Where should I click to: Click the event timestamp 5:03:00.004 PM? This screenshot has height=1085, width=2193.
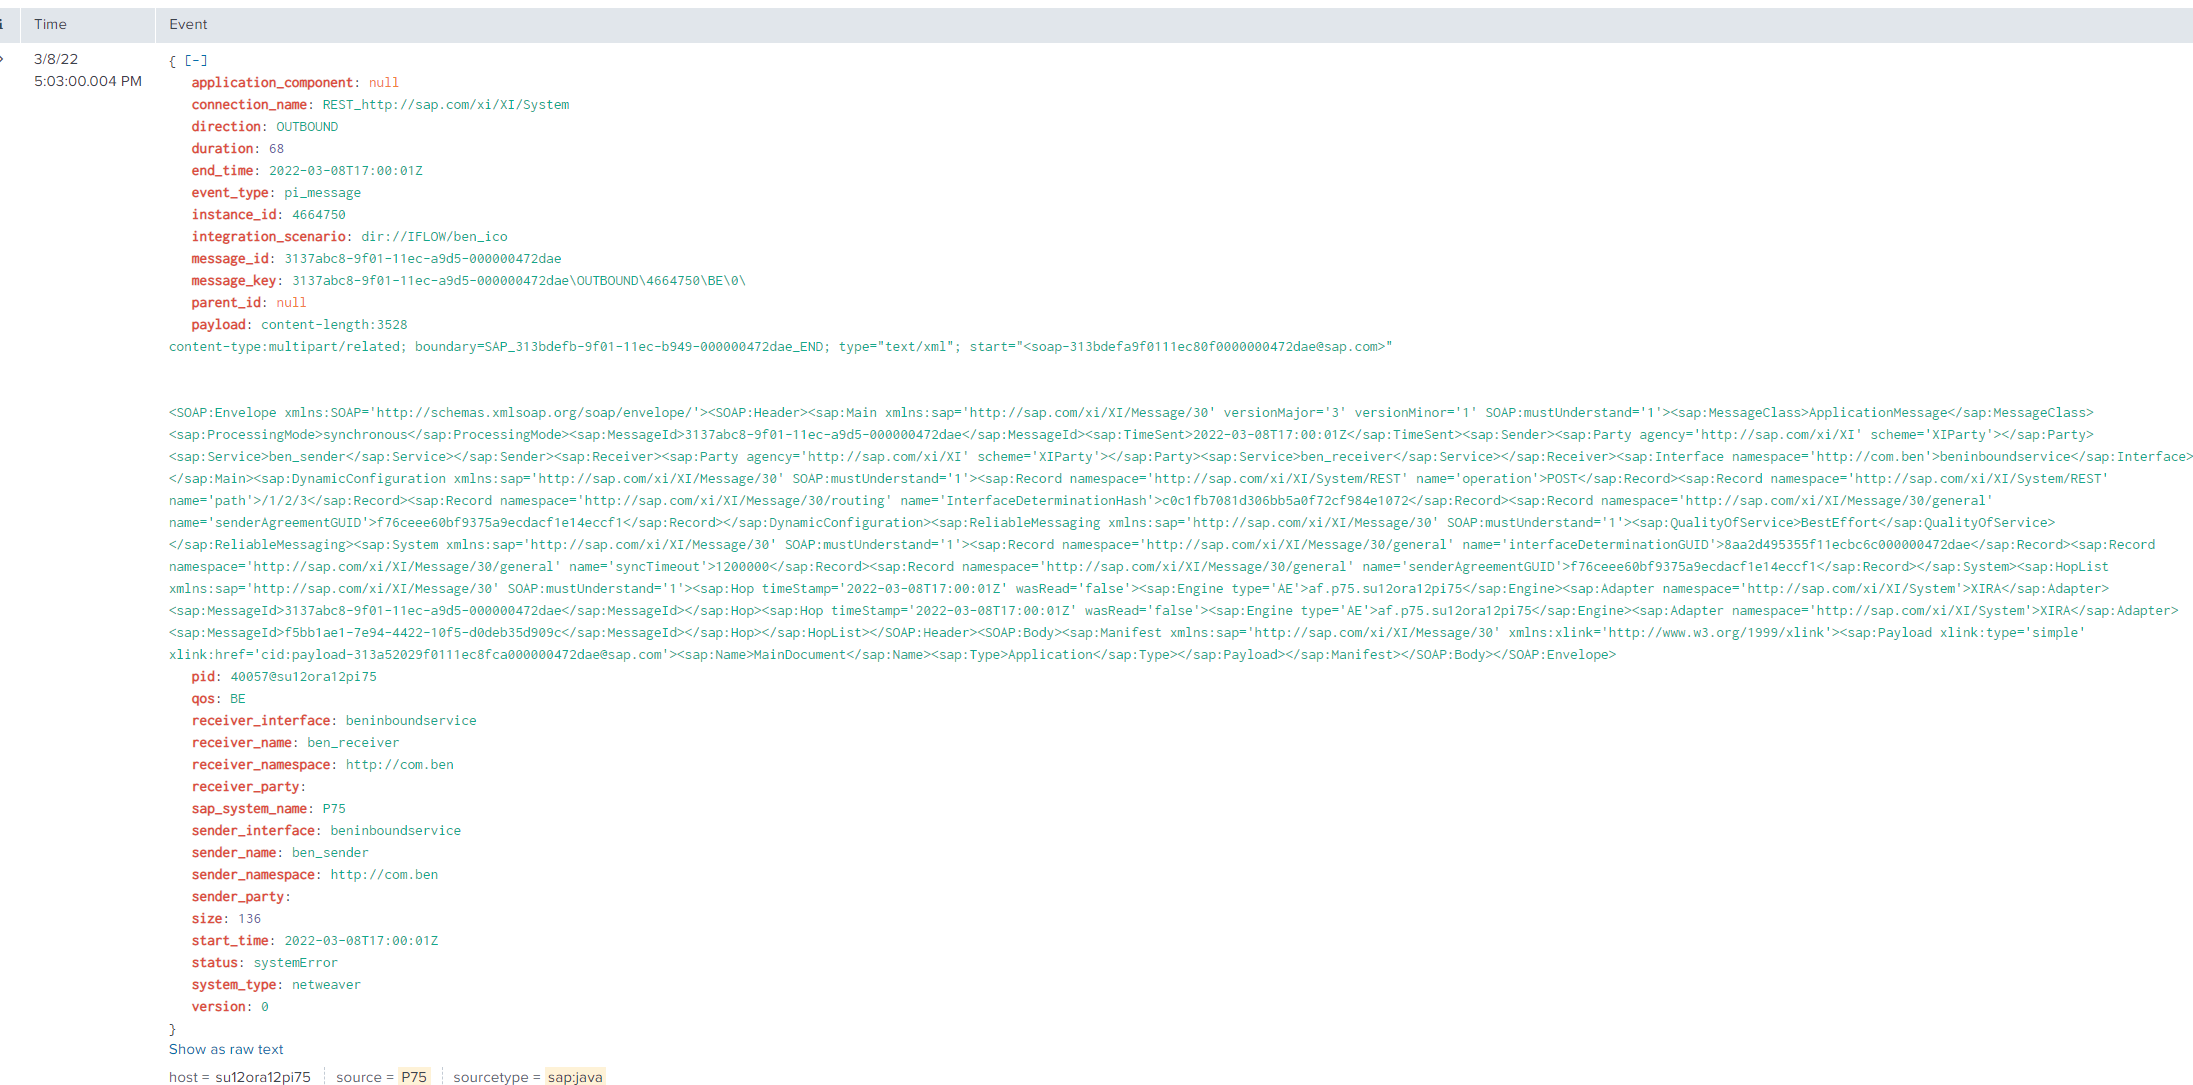pyautogui.click(x=88, y=81)
